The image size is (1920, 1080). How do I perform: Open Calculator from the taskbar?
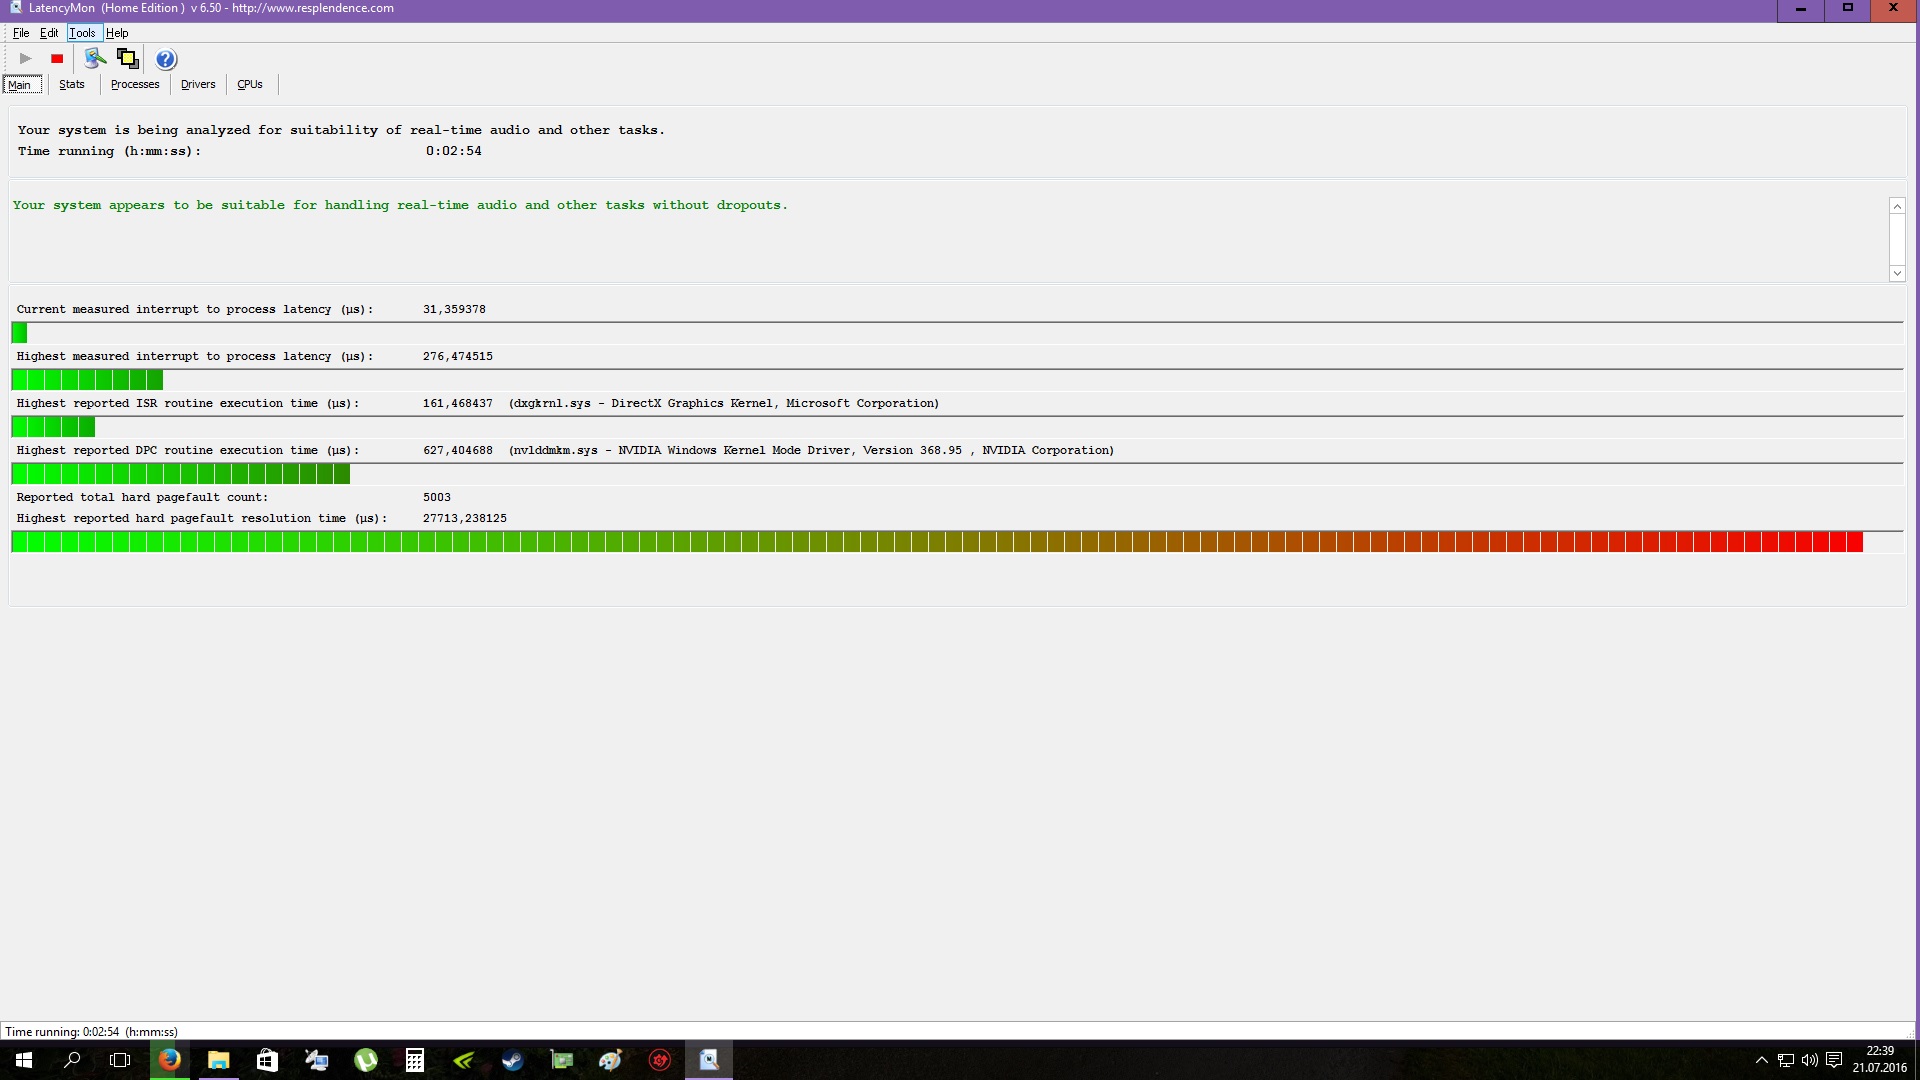414,1060
